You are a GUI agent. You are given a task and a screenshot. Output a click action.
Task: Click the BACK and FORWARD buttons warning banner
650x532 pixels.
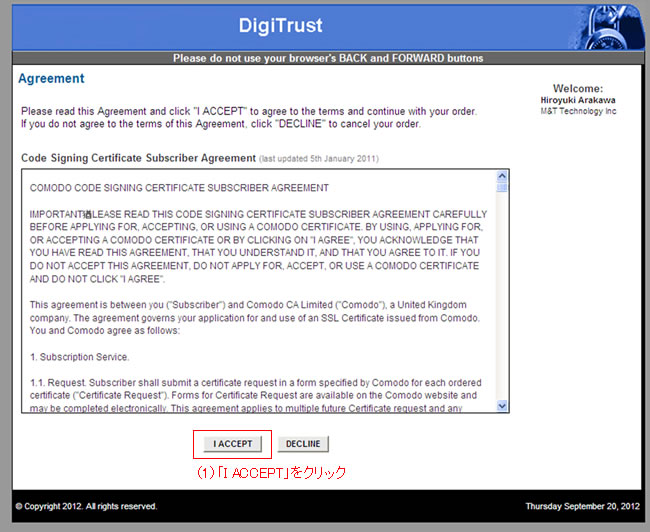tap(328, 58)
